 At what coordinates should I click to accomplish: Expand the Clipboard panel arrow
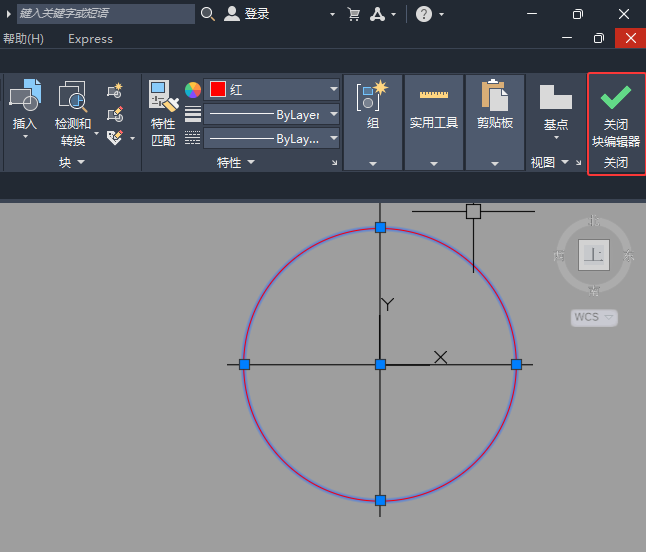point(495,164)
